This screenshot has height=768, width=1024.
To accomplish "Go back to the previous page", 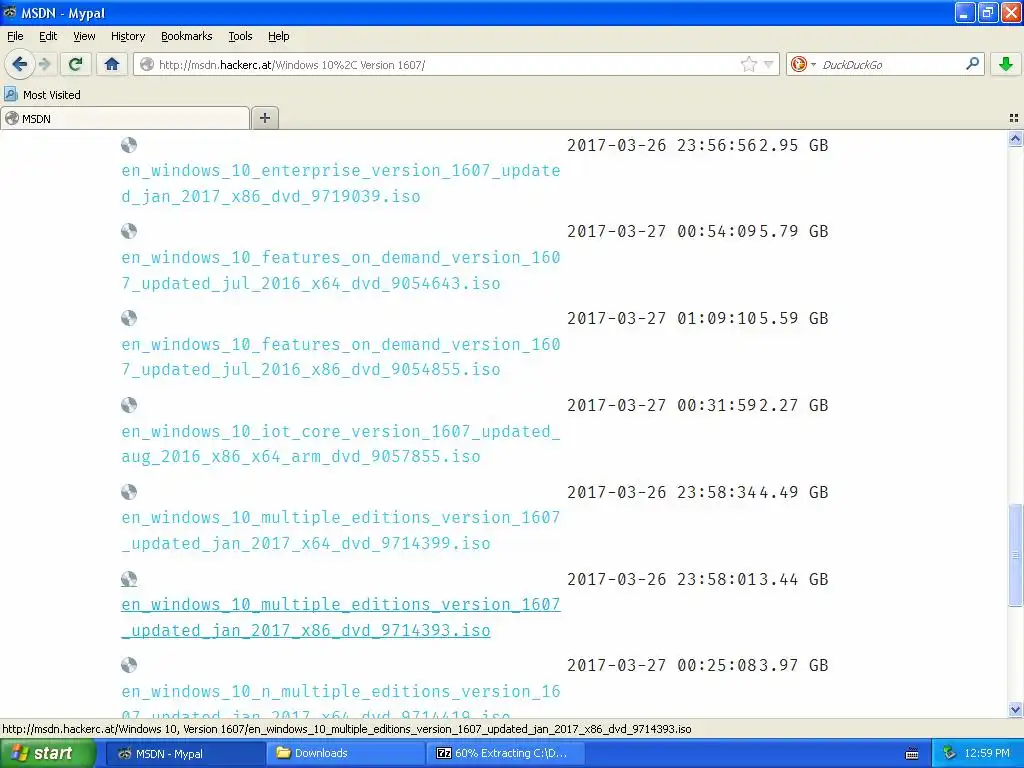I will click(19, 64).
